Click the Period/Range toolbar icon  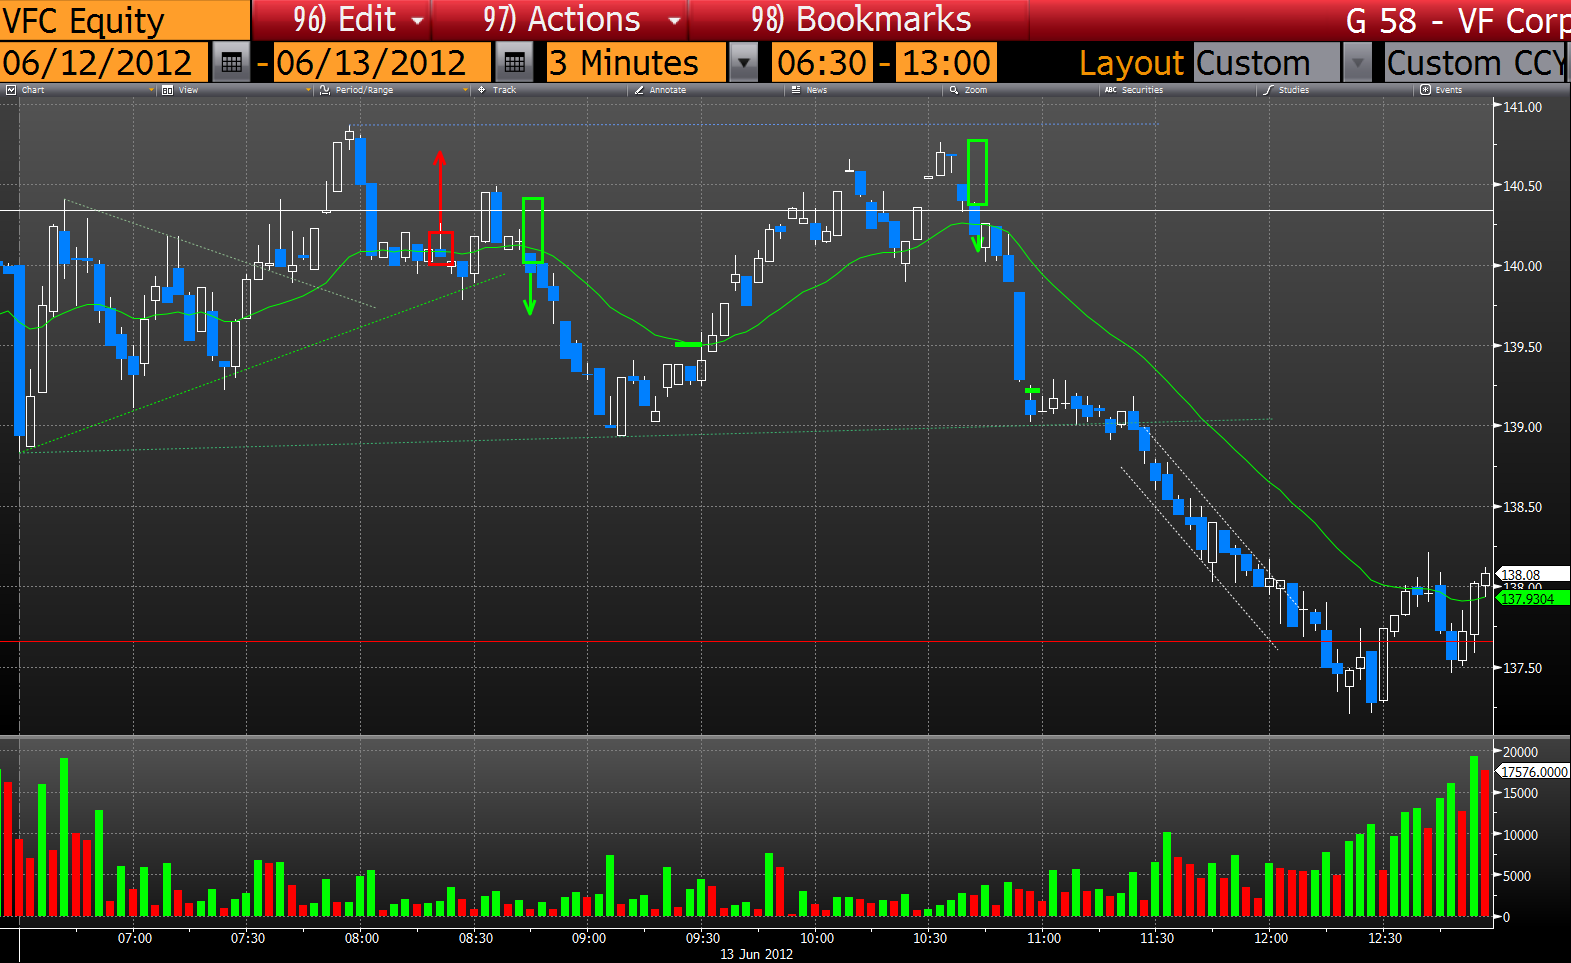point(324,90)
